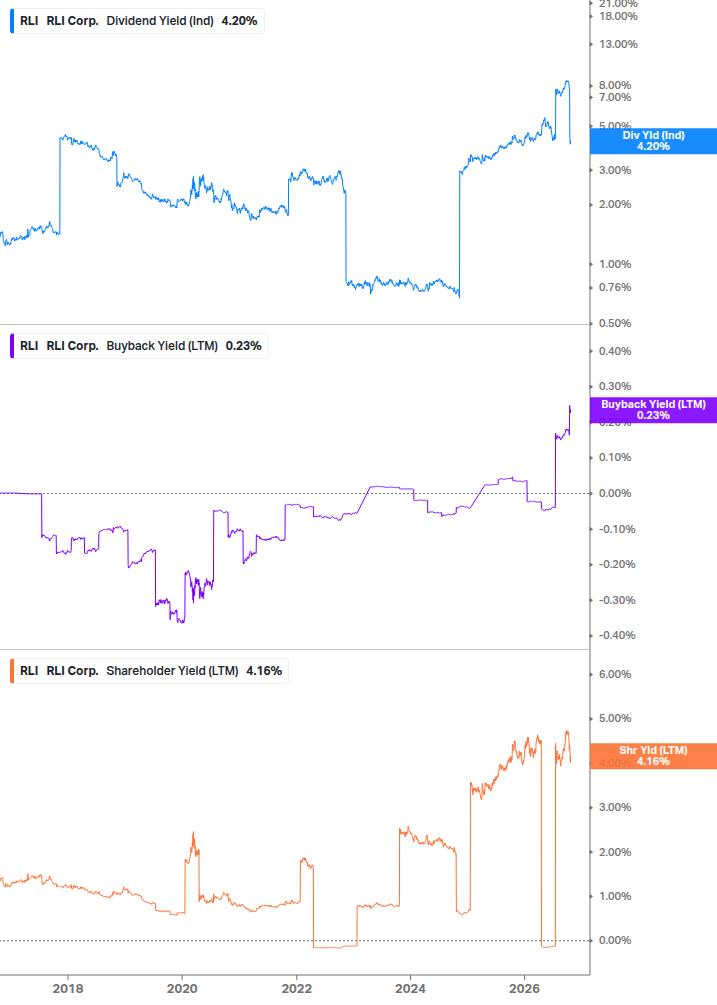Click the 0.76% tick on the dividend axis

pyautogui.click(x=615, y=287)
